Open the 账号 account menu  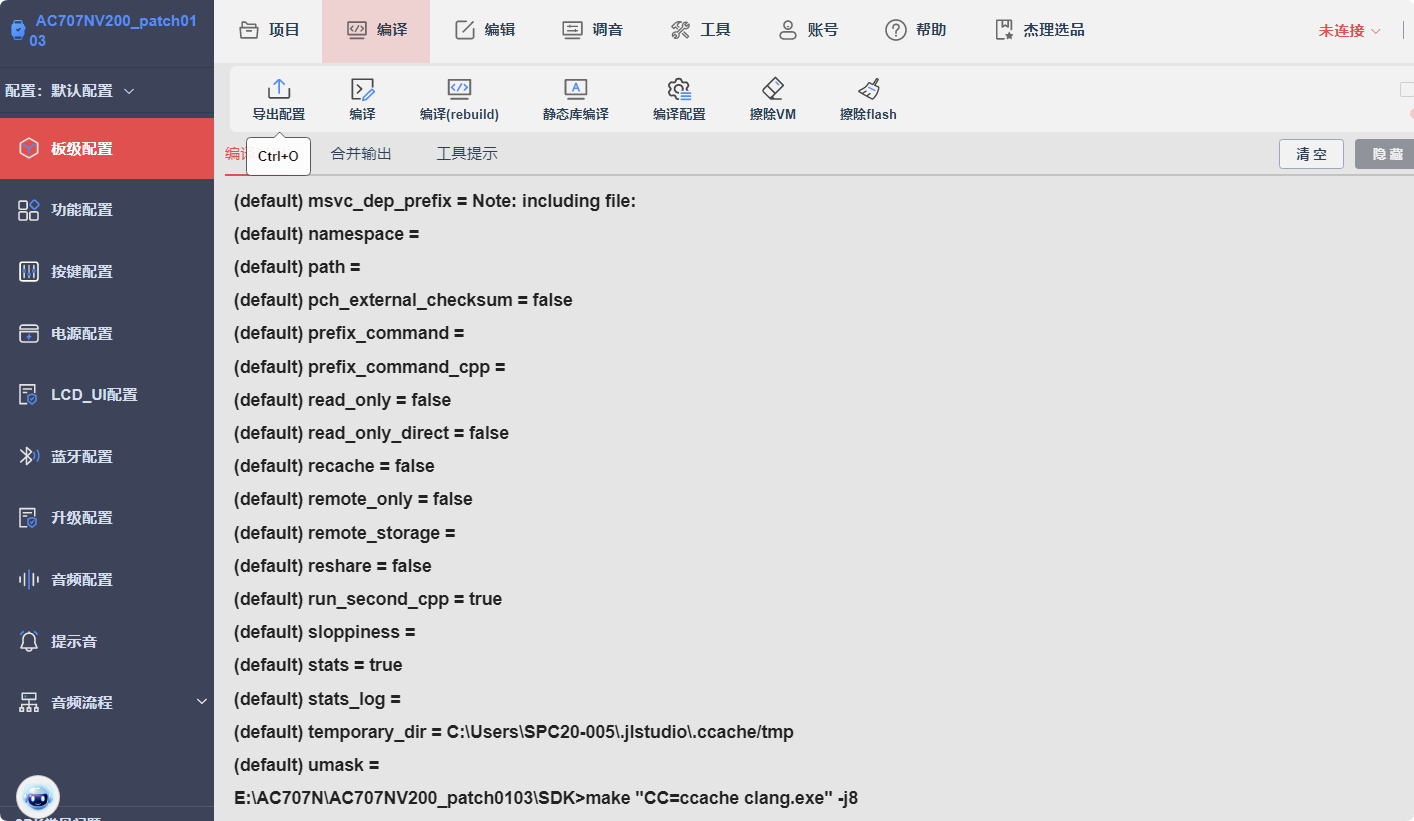808,30
